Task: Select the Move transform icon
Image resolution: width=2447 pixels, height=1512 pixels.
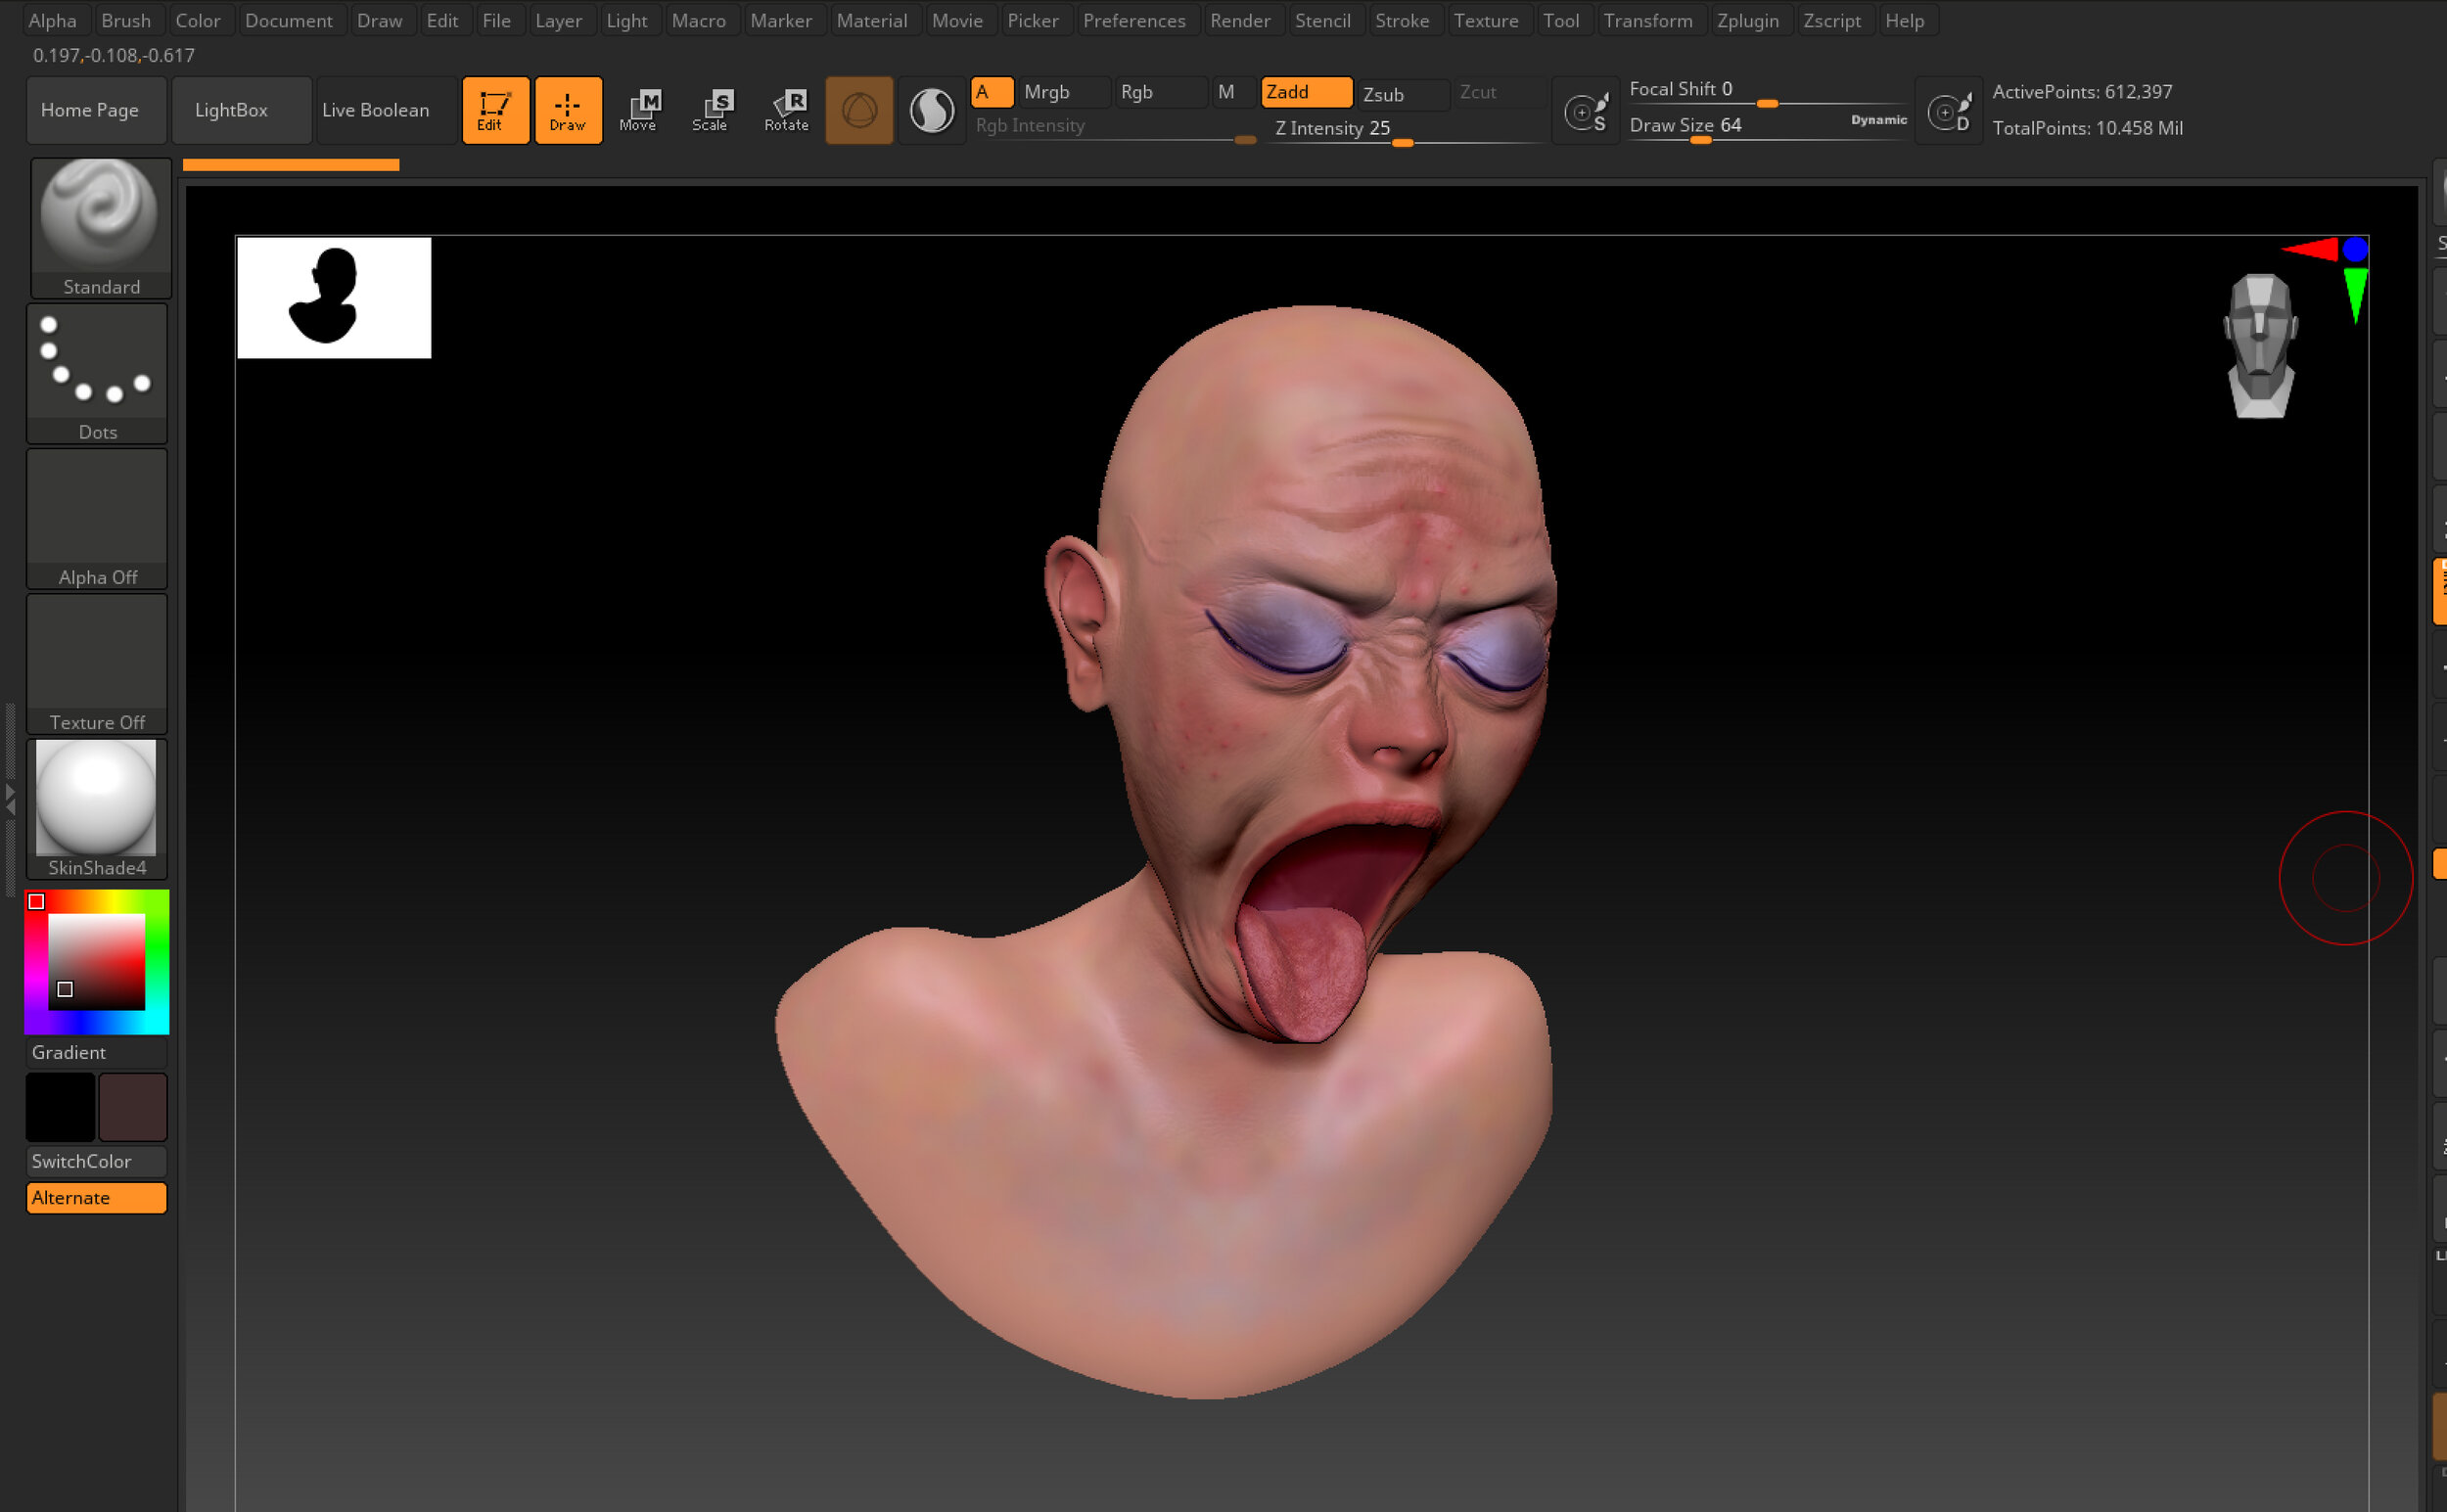Action: click(641, 110)
